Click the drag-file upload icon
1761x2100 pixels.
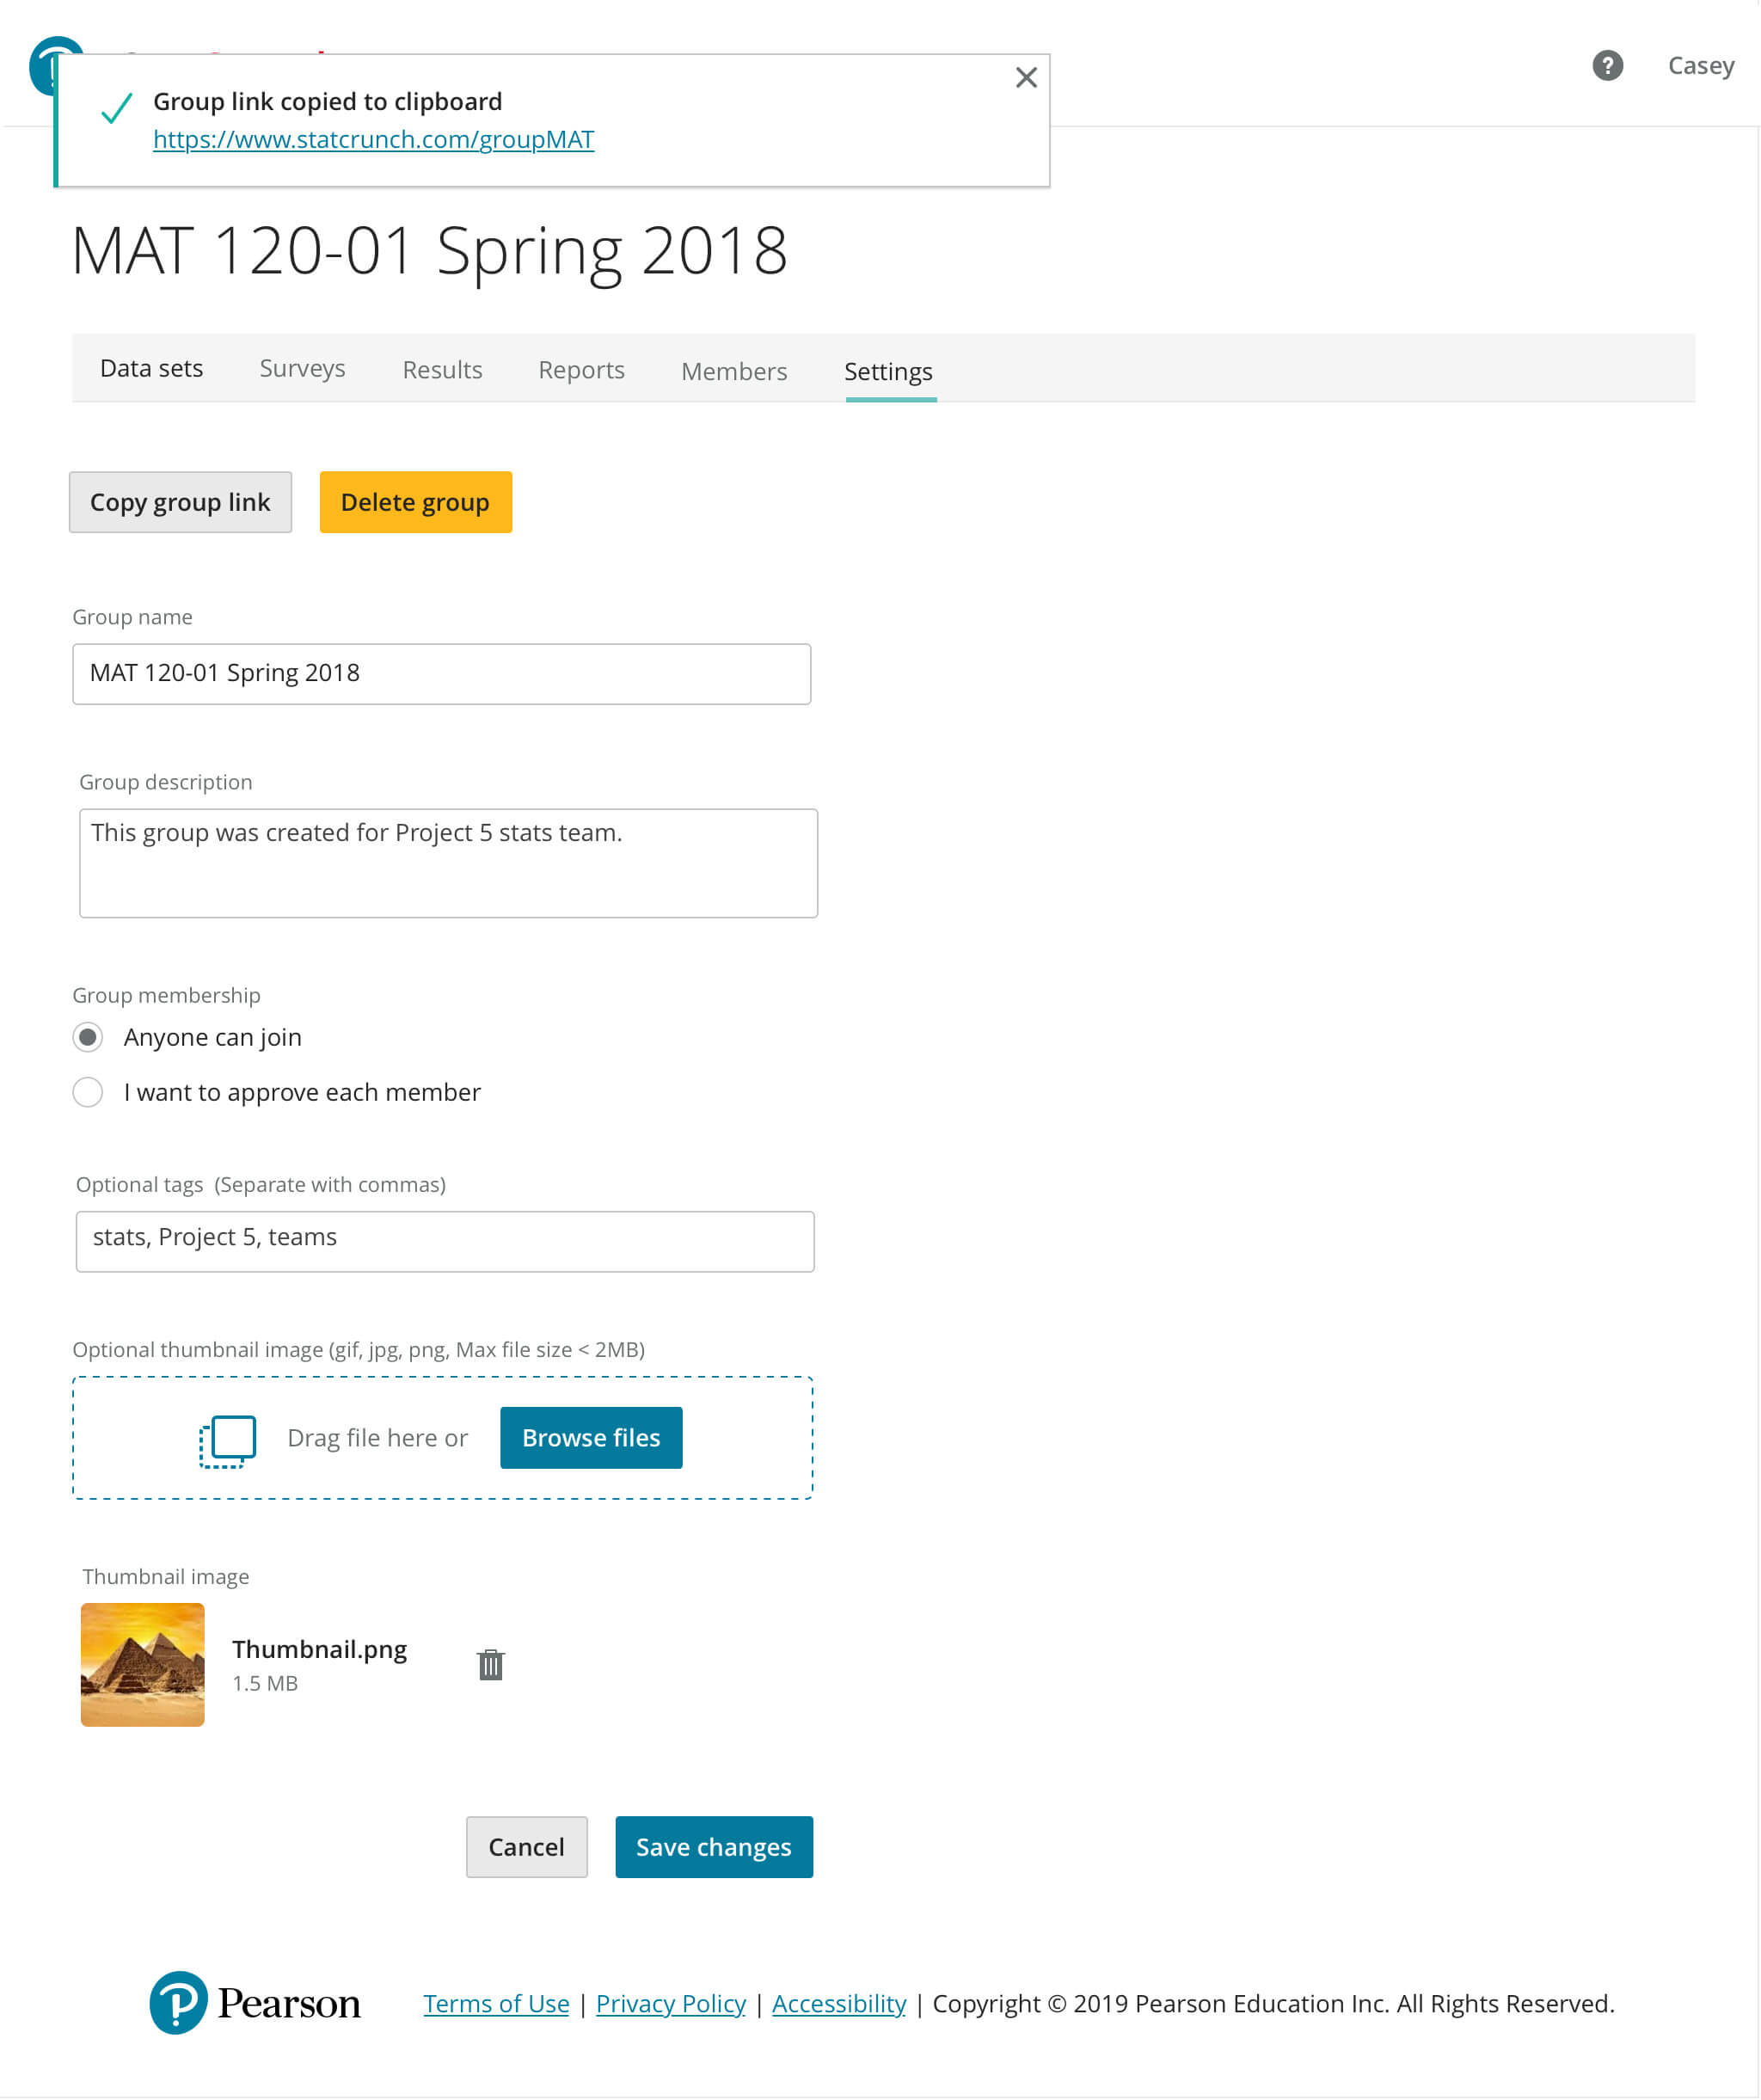point(228,1440)
